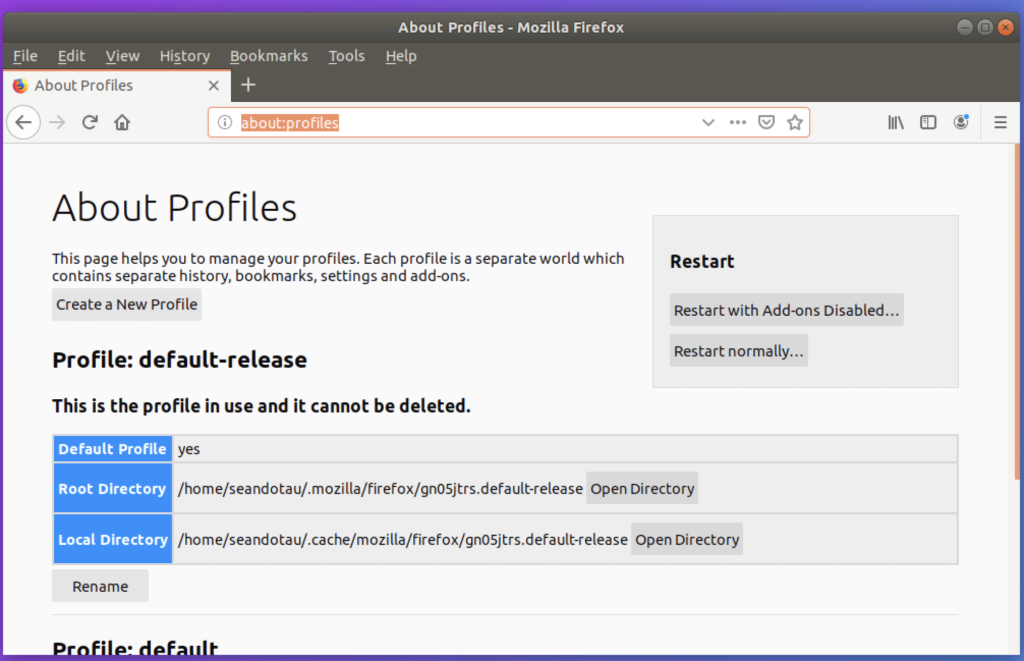Screen dimensions: 1024x661
Task: Click the 'Profile: default-release' heading
Action: [x=180, y=360]
